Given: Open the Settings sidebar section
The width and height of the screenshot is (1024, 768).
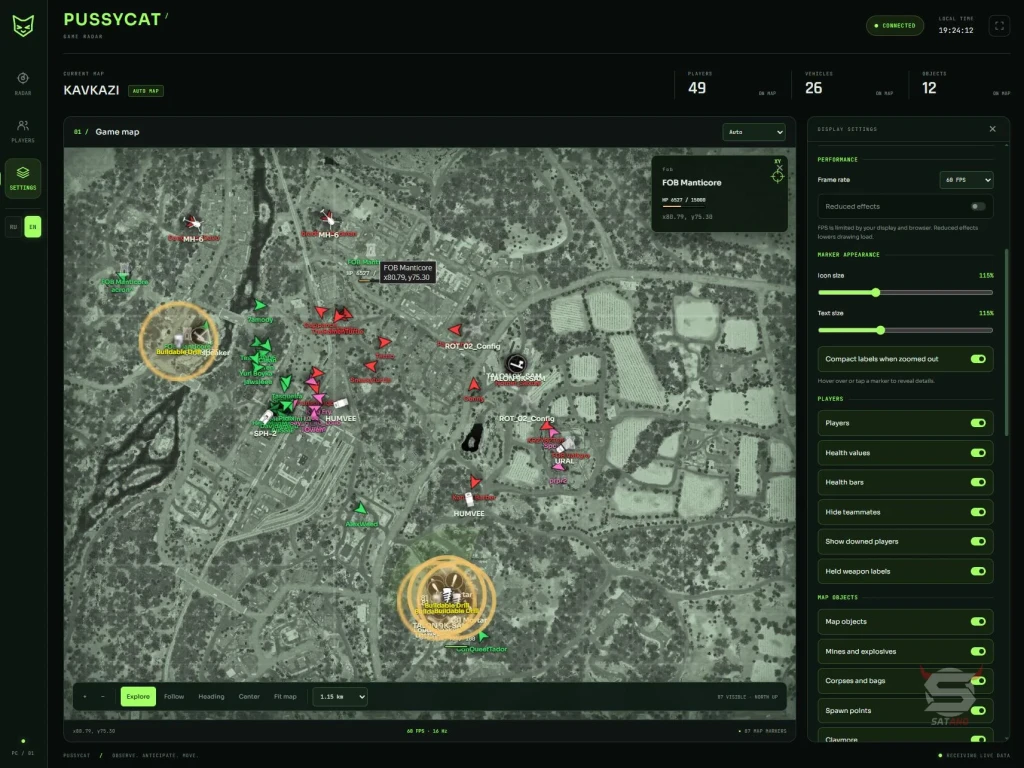Looking at the screenshot, I should pyautogui.click(x=23, y=178).
